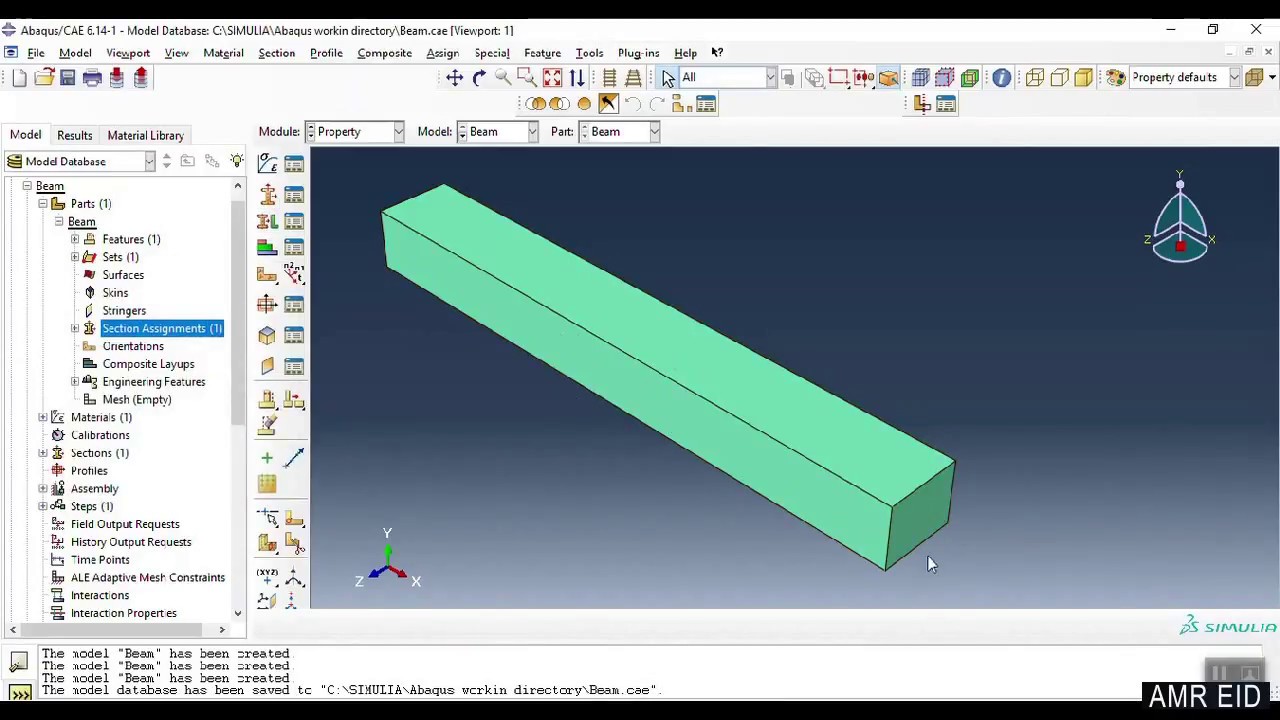Click the Create Material icon

point(267,164)
